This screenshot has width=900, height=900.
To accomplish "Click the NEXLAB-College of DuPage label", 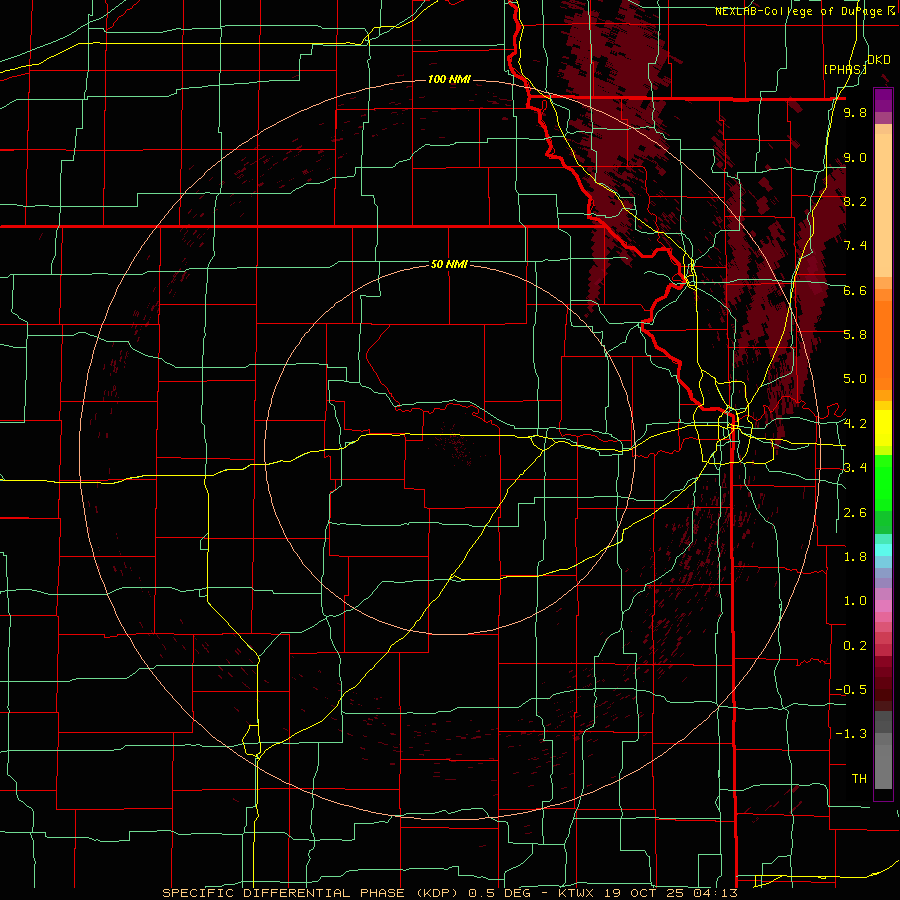I will click(x=800, y=11).
